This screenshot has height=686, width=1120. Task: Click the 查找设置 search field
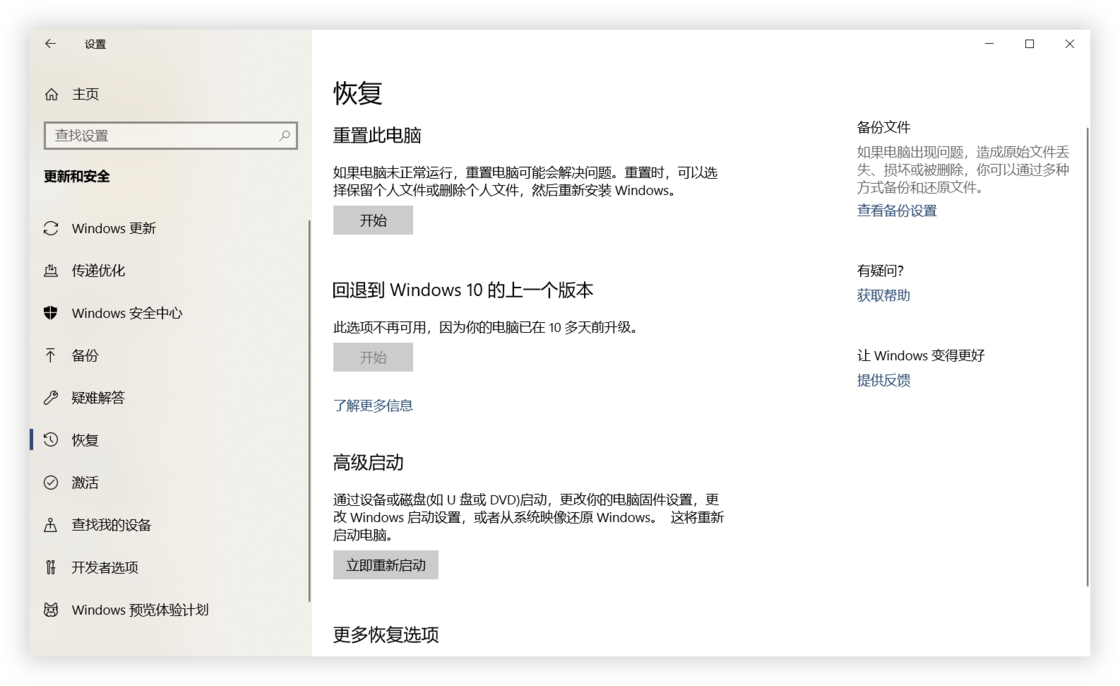click(170, 135)
